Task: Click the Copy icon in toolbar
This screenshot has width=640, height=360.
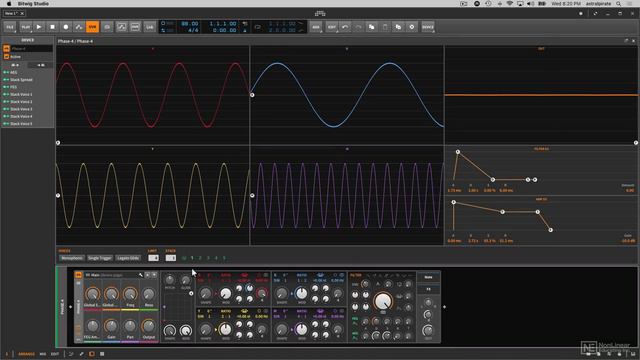Action: coord(371,27)
